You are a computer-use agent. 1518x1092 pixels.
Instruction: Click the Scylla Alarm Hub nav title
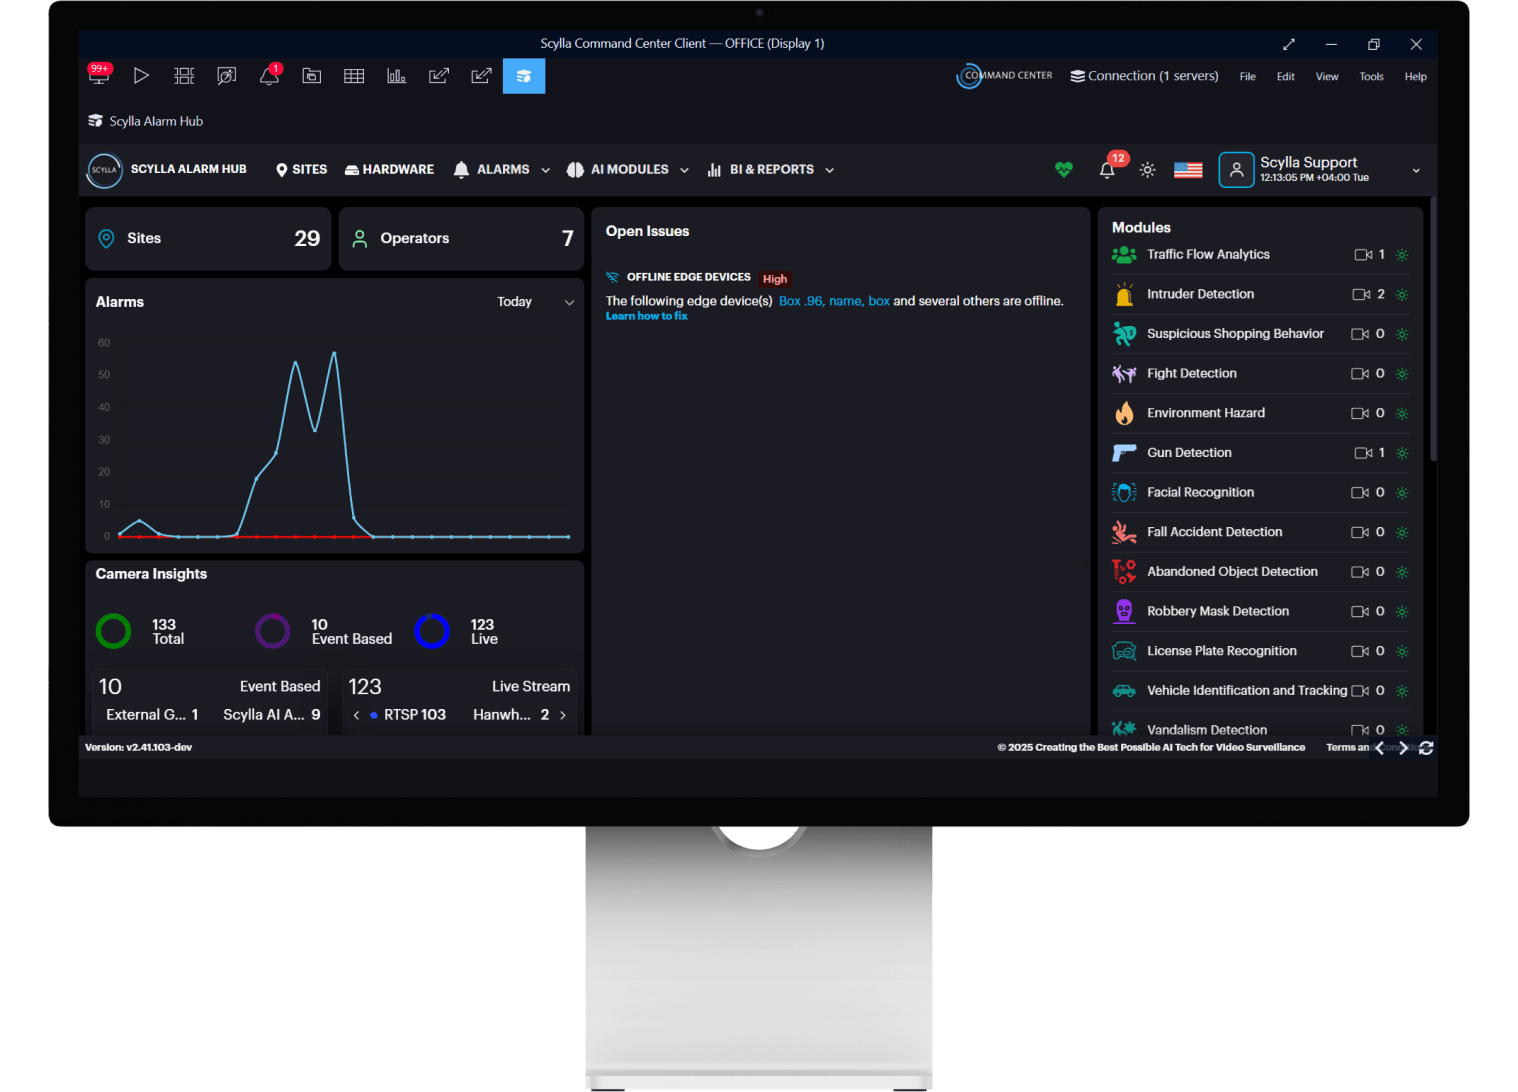[189, 170]
